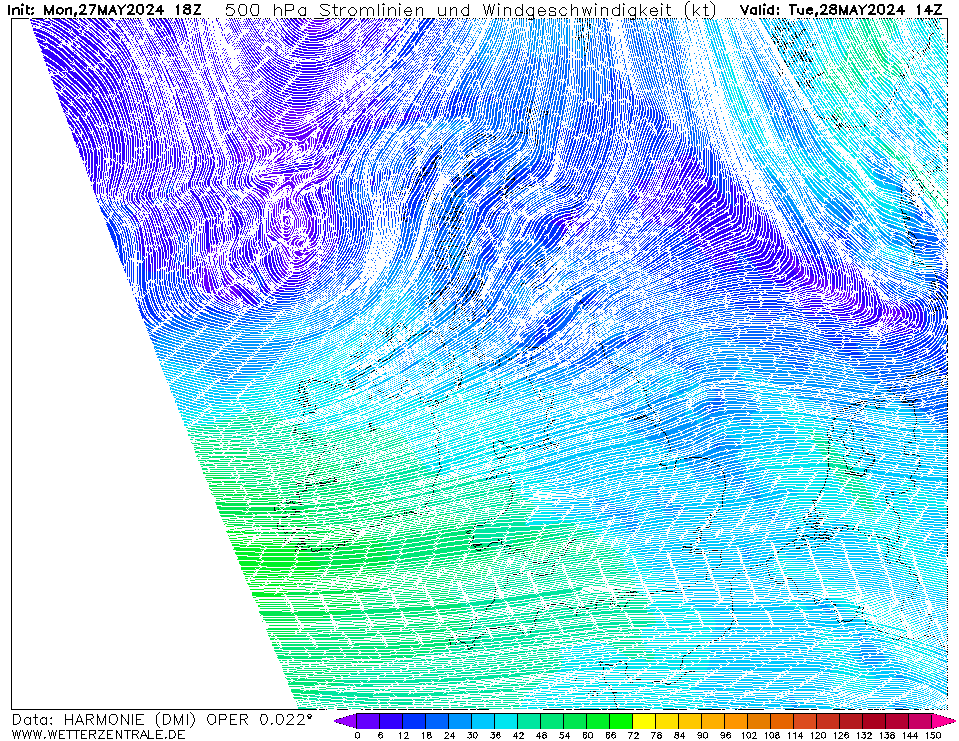
Task: Click the right pink arrow end of the color scale
Action: coord(944,721)
